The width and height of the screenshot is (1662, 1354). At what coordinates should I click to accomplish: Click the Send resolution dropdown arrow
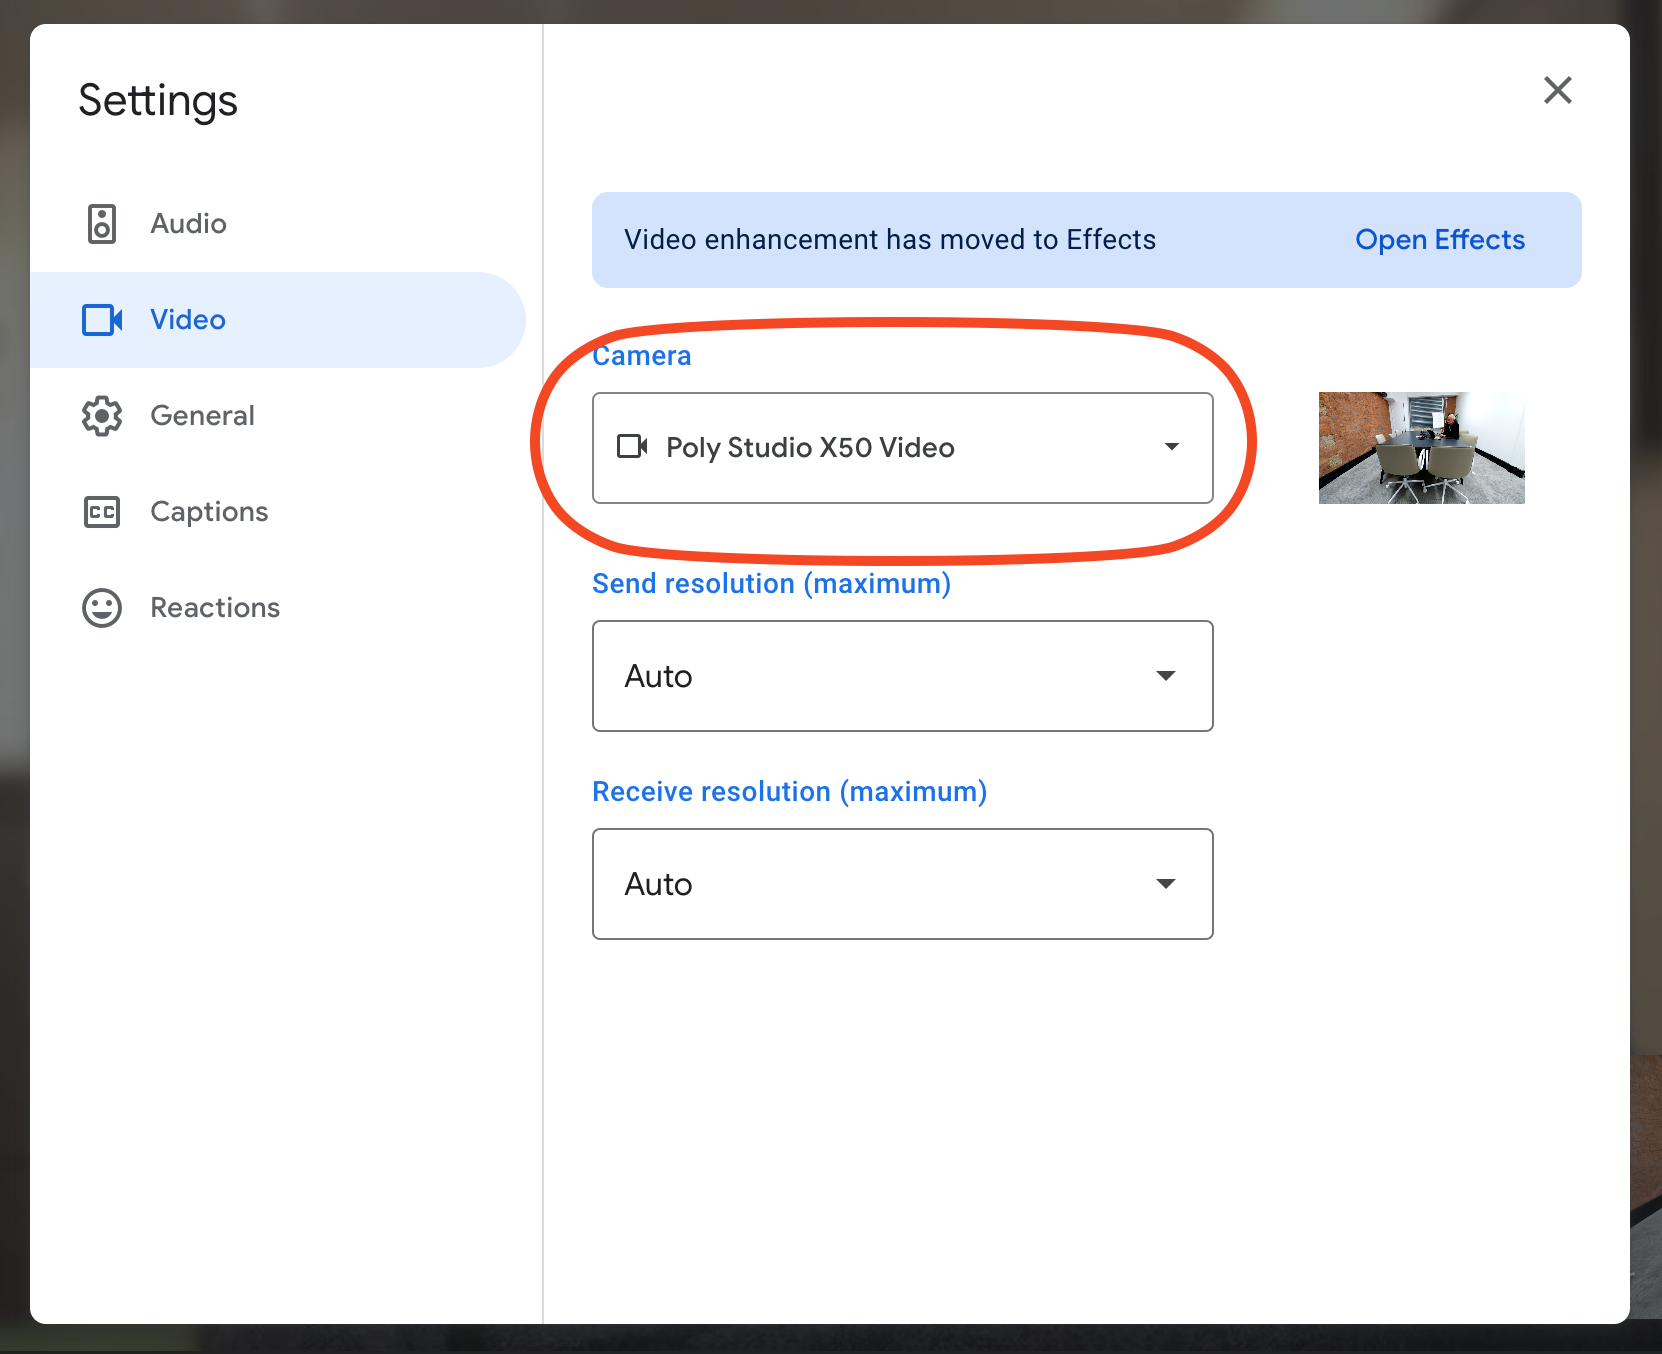[1165, 676]
